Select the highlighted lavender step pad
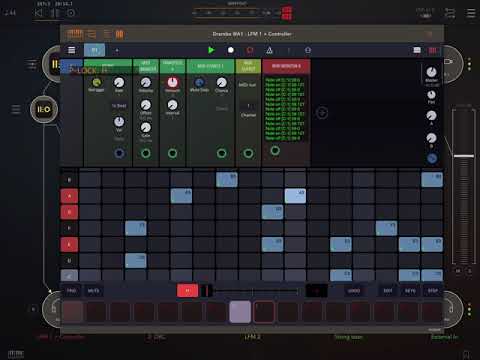This screenshot has height=360, width=480. tap(240, 312)
